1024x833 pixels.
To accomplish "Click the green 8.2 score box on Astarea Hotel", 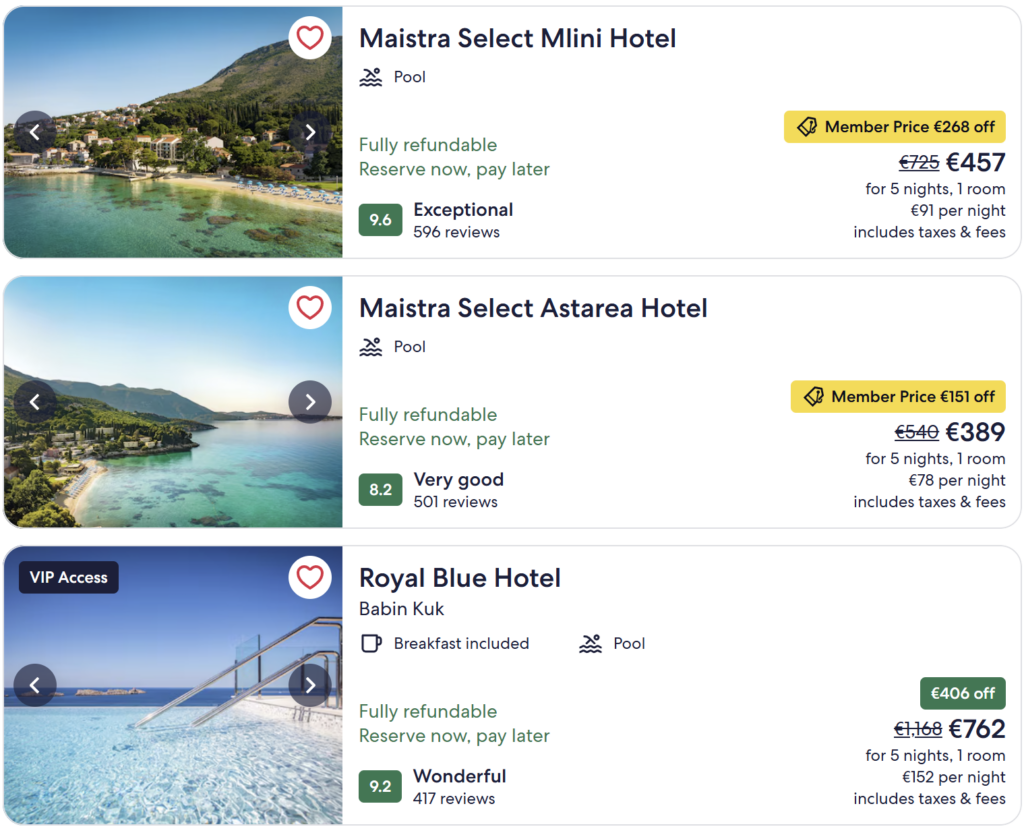I will click(380, 490).
